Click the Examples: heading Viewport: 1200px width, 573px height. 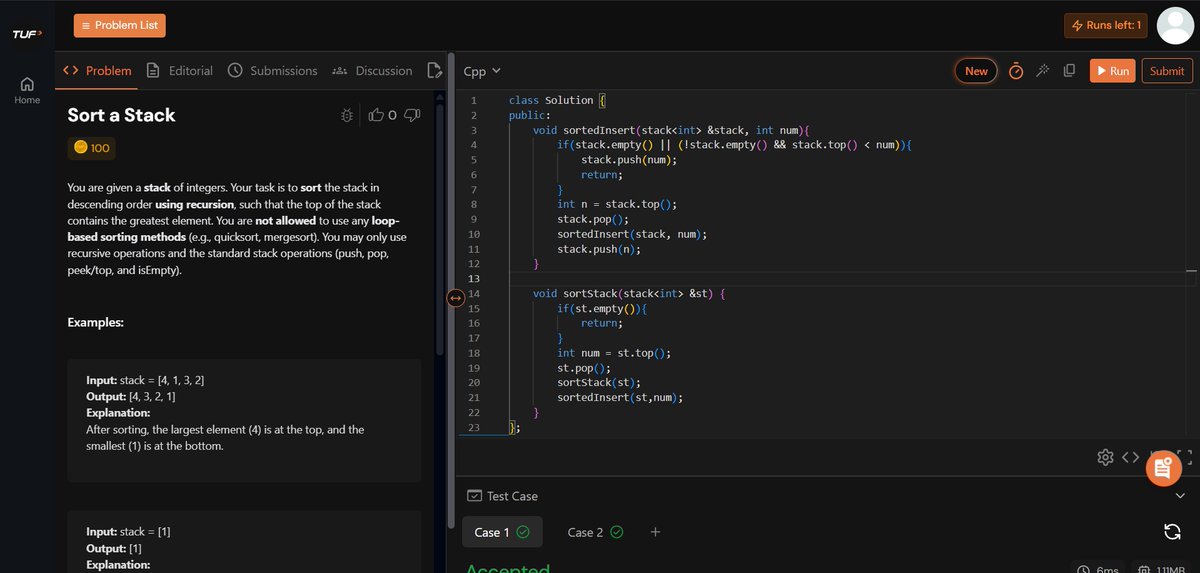point(96,323)
